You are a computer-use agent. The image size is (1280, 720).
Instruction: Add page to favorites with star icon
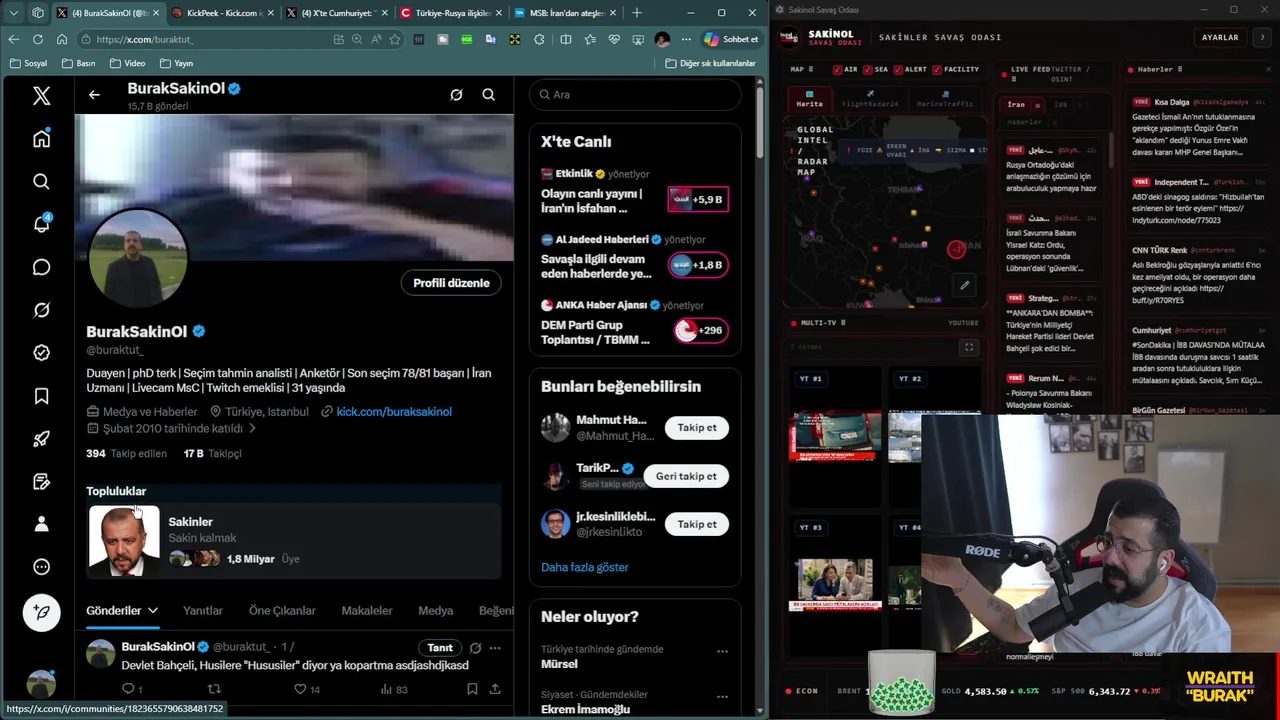coord(395,39)
